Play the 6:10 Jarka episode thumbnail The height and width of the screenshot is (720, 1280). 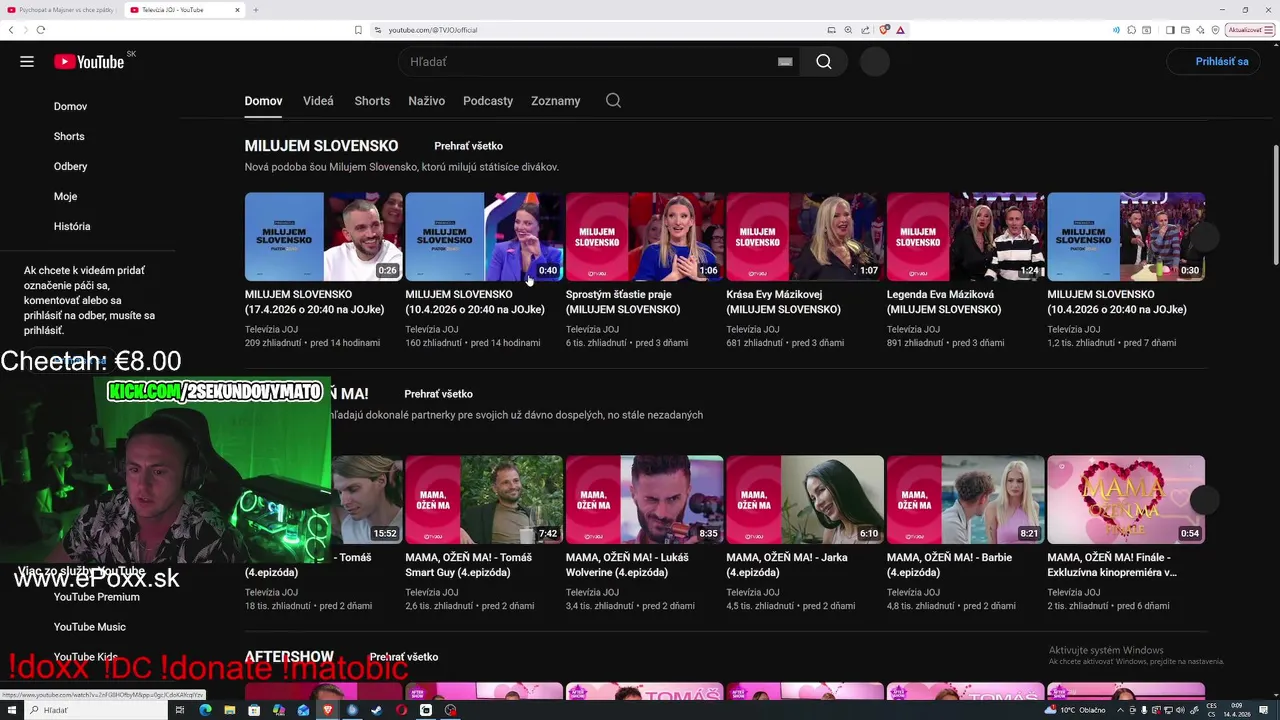pyautogui.click(x=805, y=500)
